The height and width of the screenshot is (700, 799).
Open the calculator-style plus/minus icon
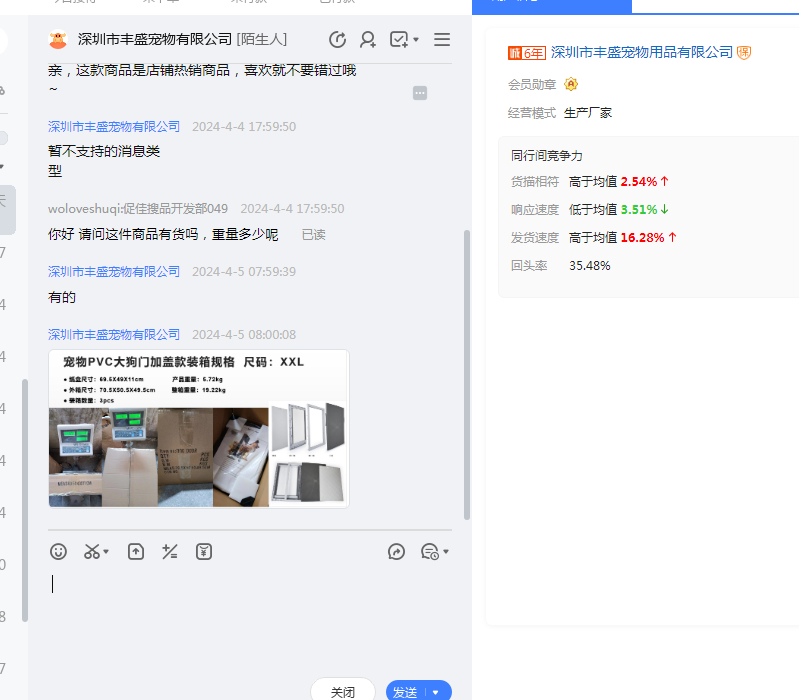(170, 551)
